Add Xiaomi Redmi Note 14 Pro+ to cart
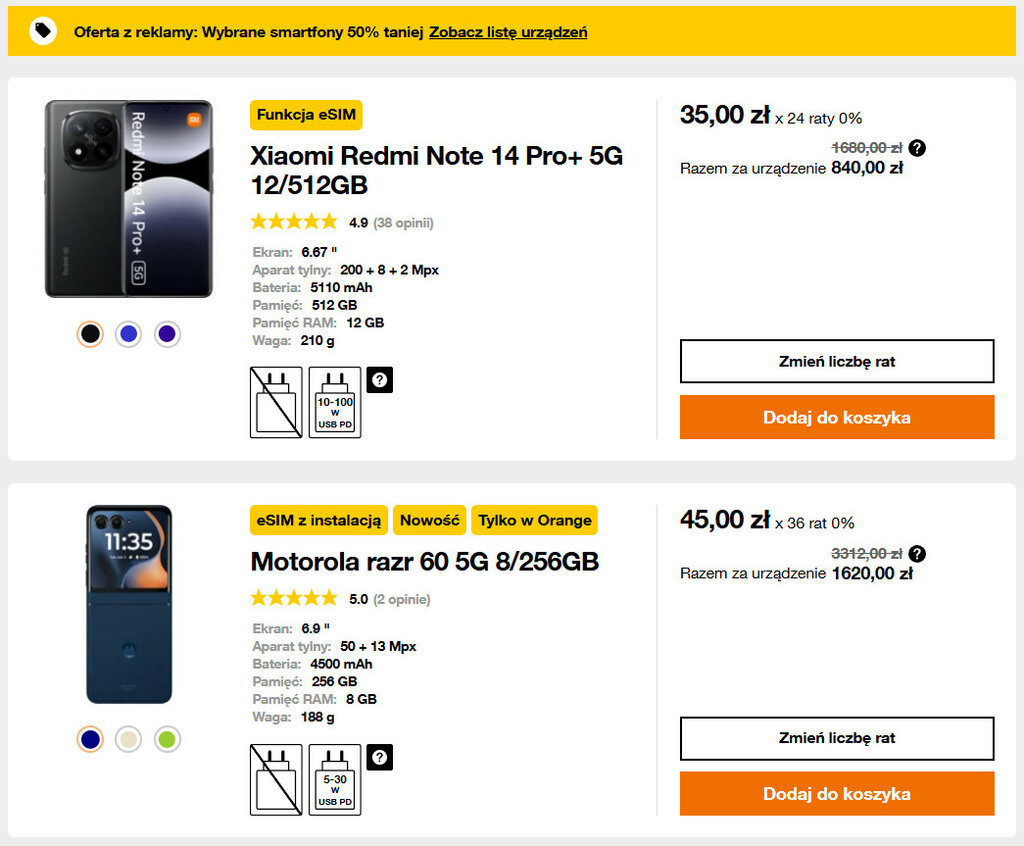The image size is (1024, 846). pyautogui.click(x=837, y=417)
